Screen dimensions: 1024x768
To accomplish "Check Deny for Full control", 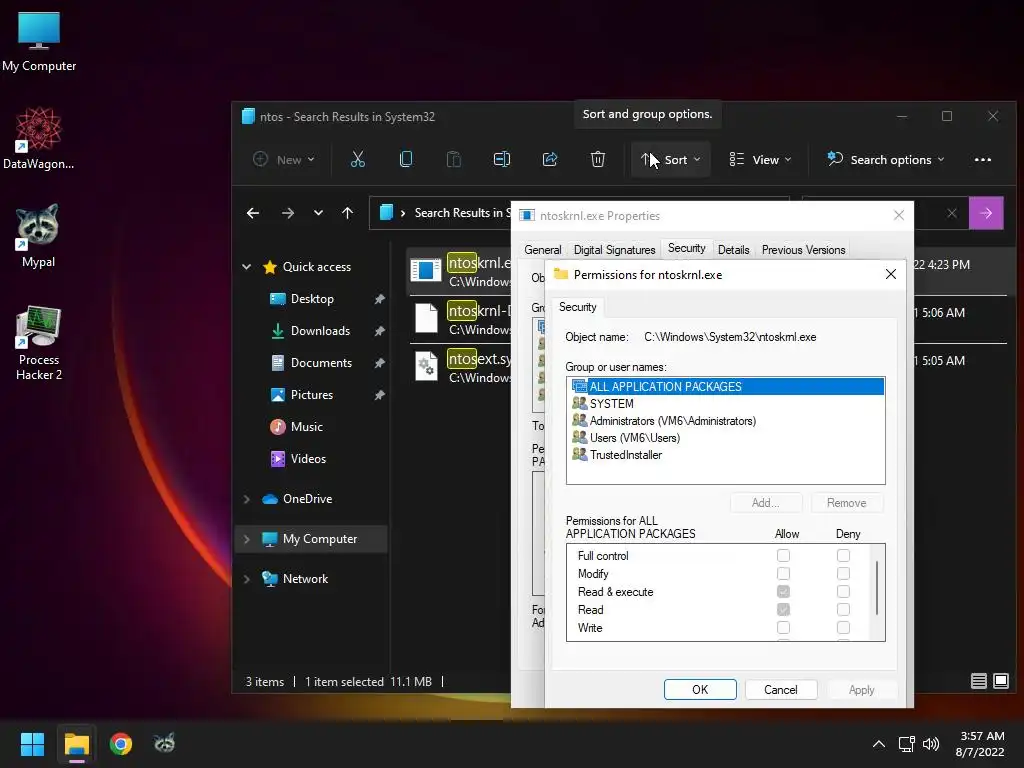I will point(843,556).
